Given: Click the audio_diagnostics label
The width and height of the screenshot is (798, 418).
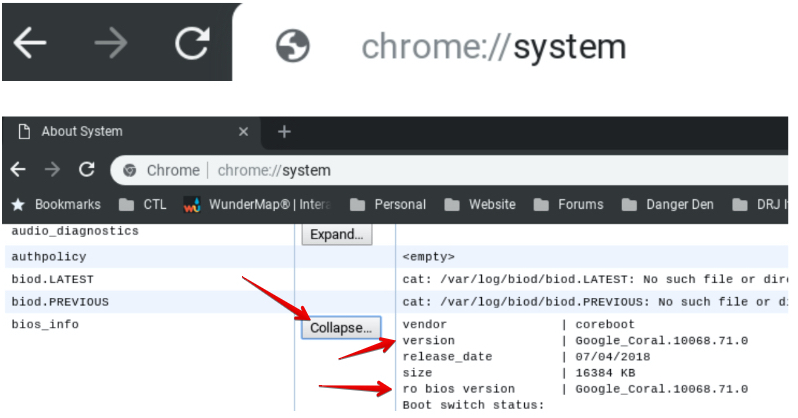Looking at the screenshot, I should pos(75,231).
